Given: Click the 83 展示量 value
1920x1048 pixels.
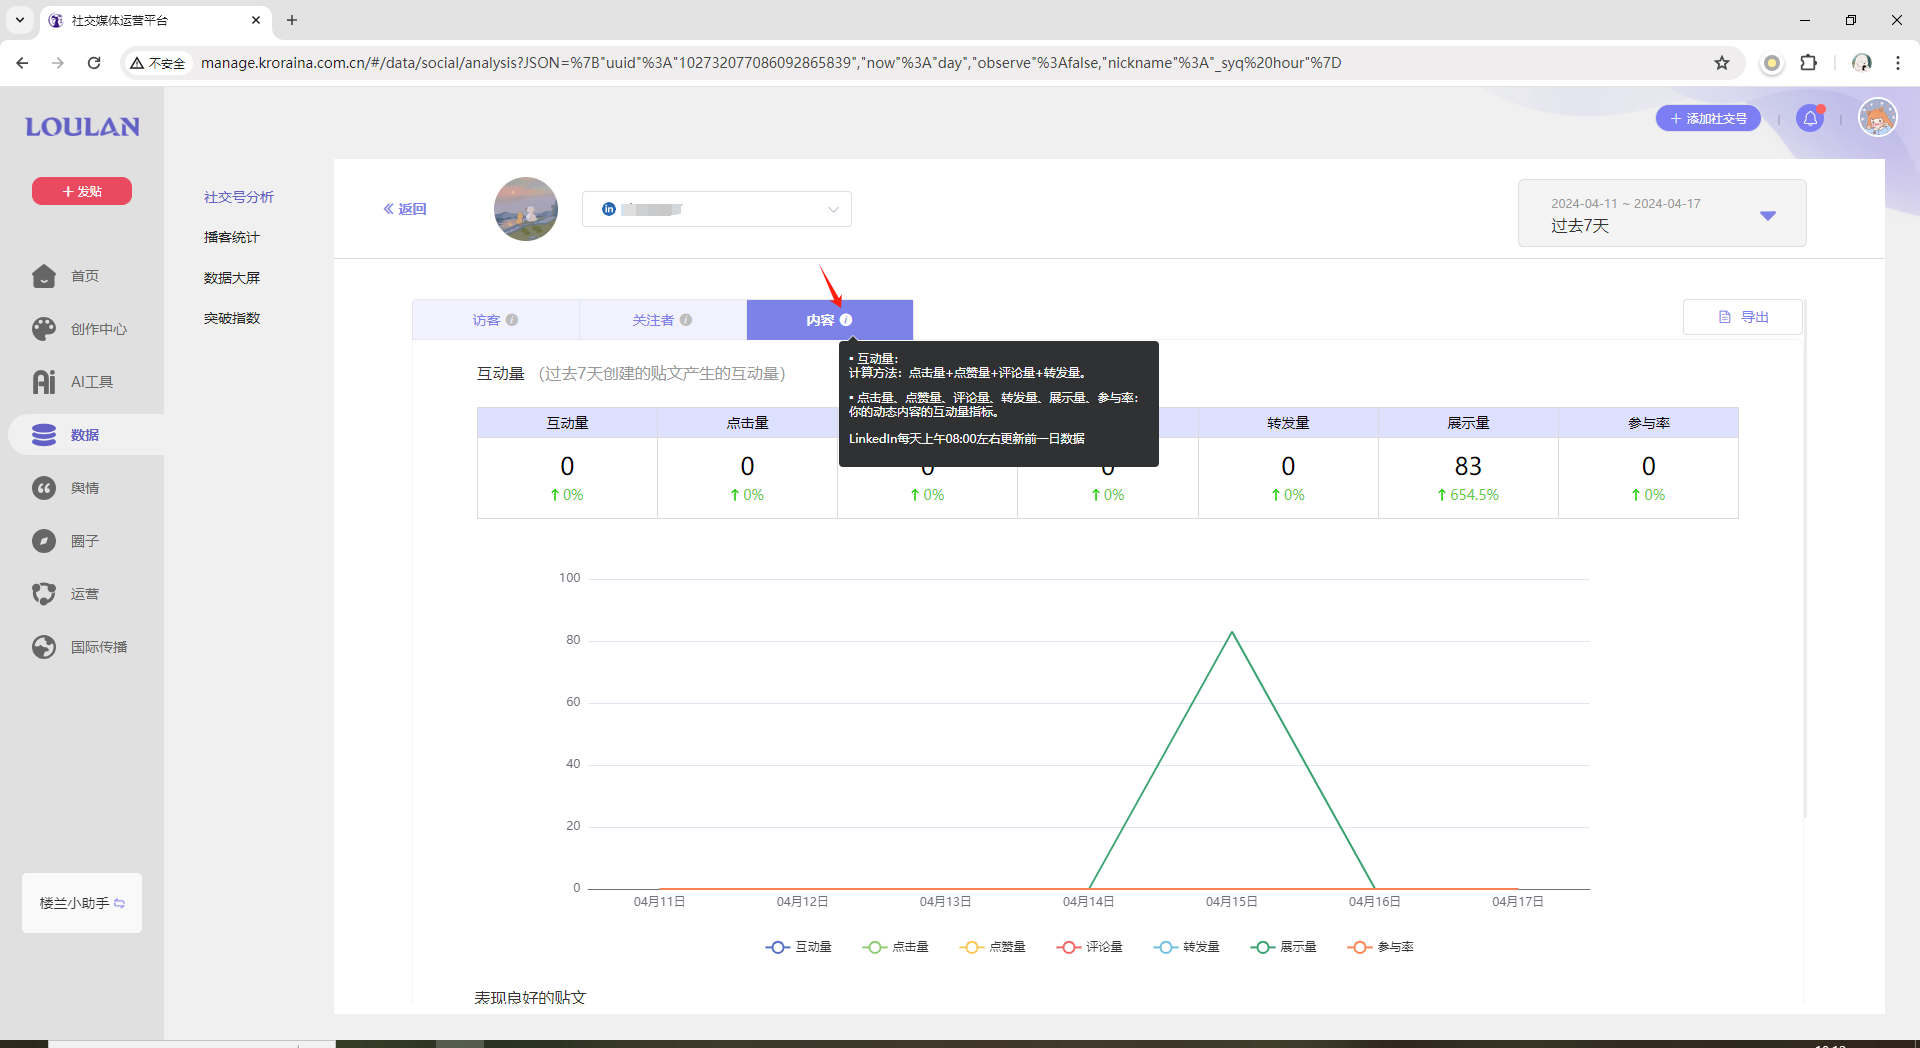Looking at the screenshot, I should click(x=1468, y=466).
